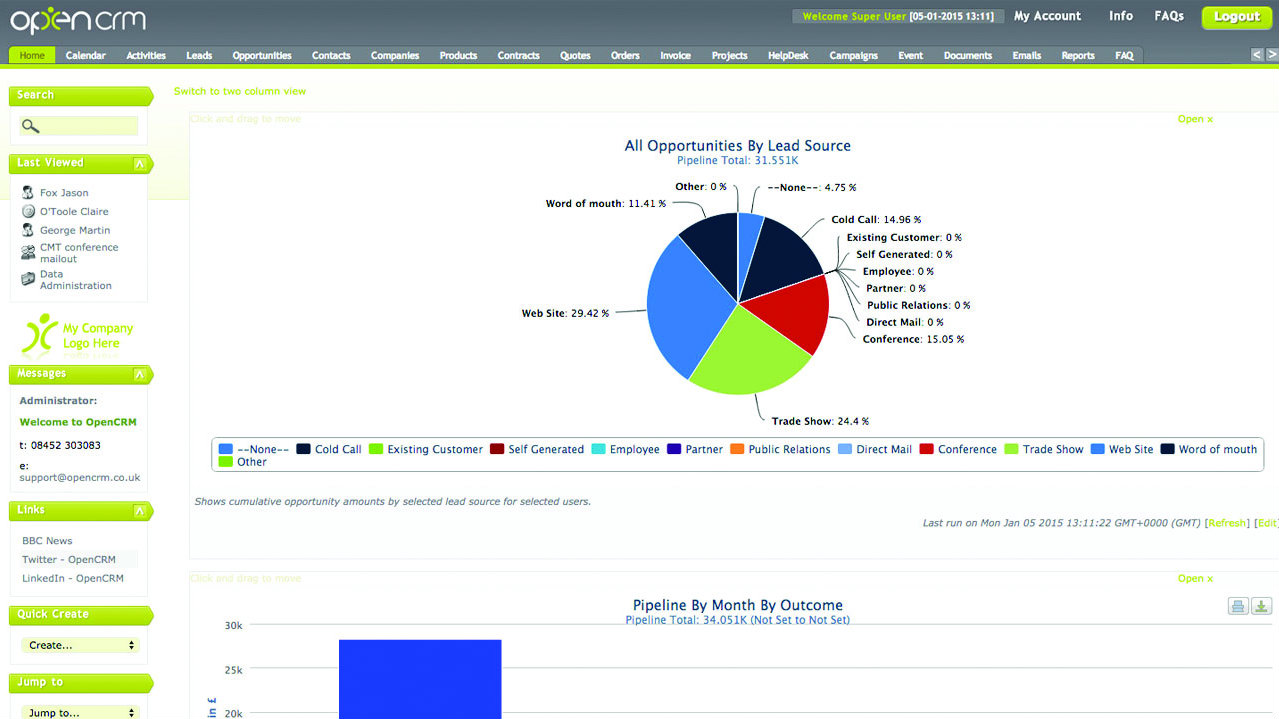This screenshot has width=1279, height=719.
Task: Open the Products tab
Action: [458, 55]
